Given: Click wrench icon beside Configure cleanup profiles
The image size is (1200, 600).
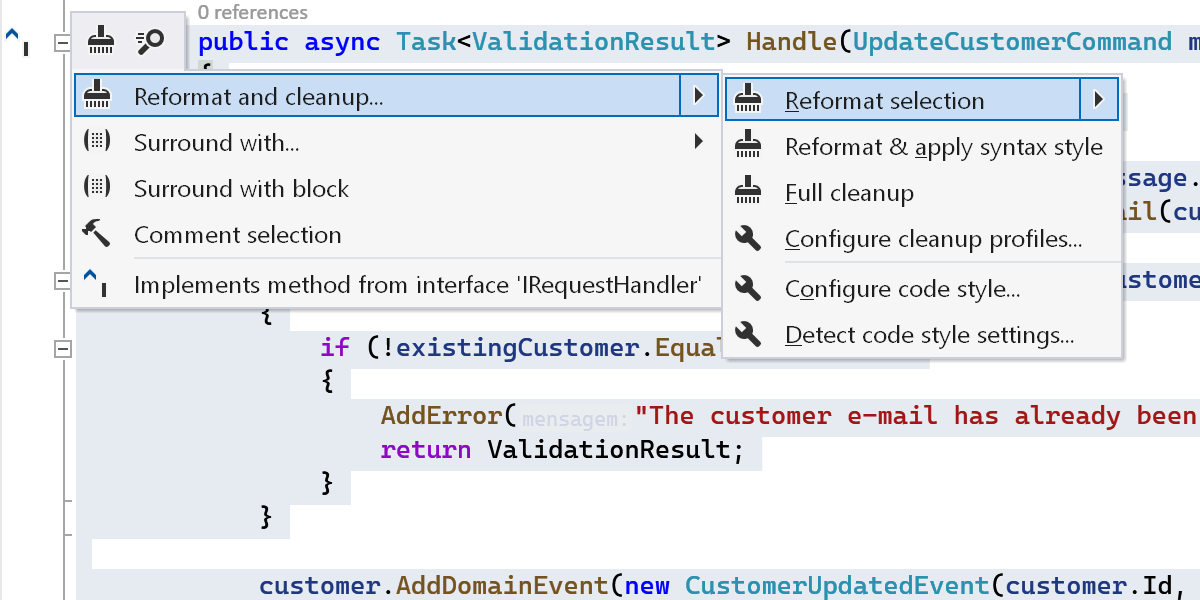Looking at the screenshot, I should 748,239.
